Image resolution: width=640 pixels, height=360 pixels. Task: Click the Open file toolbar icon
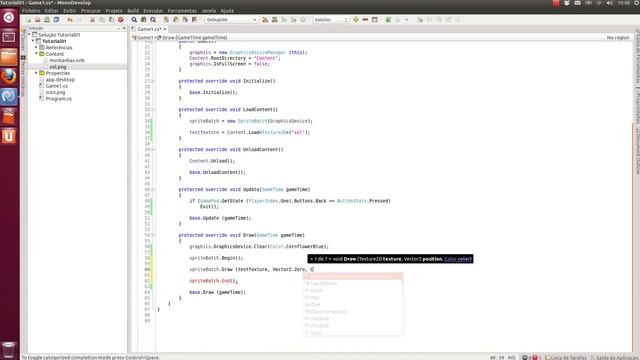click(x=38, y=20)
